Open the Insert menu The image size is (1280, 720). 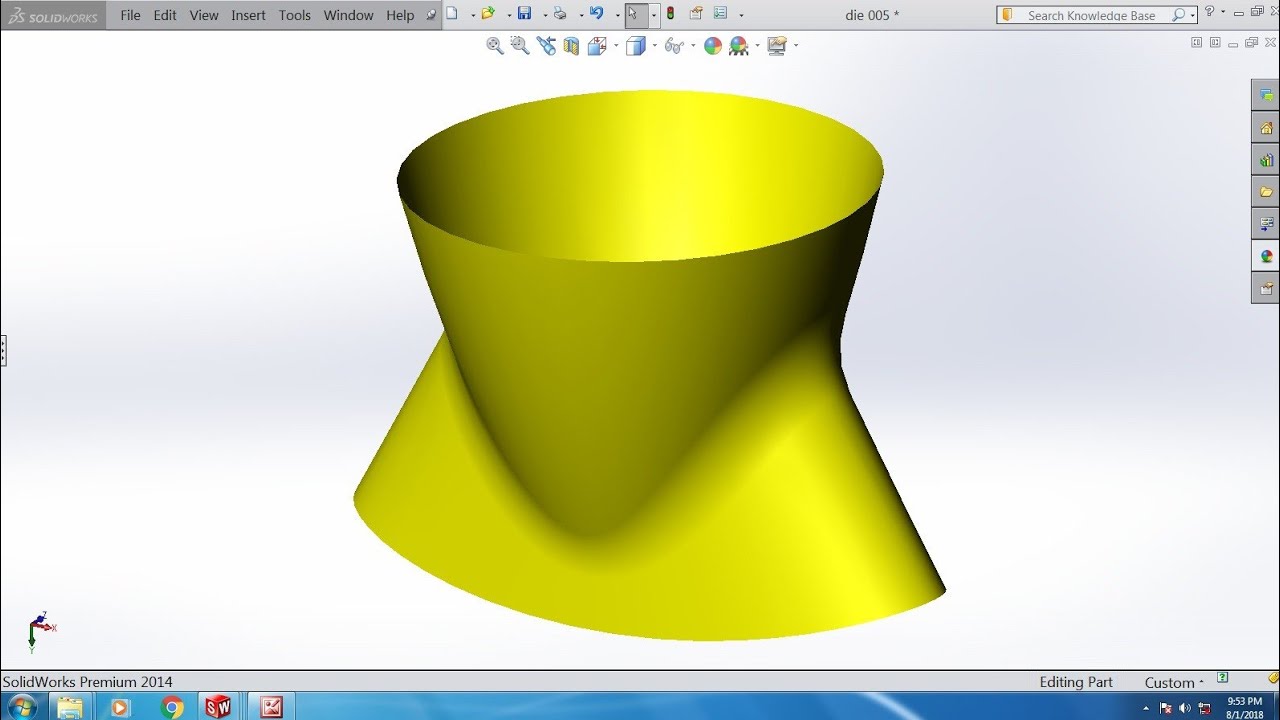pos(248,15)
